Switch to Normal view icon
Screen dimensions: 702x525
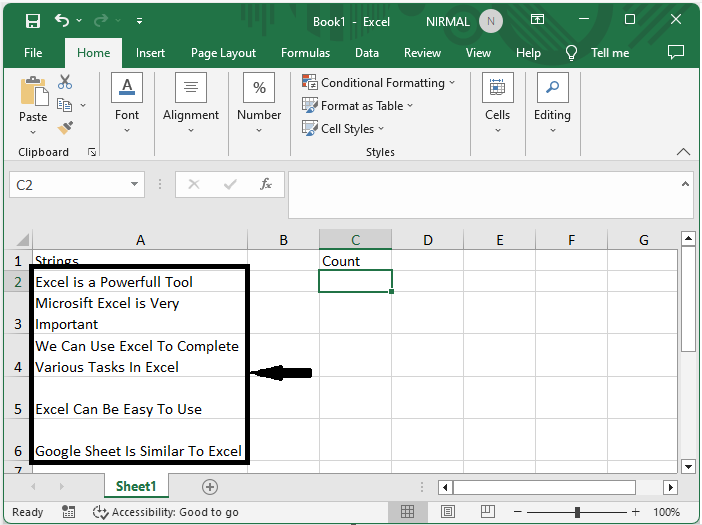[407, 512]
